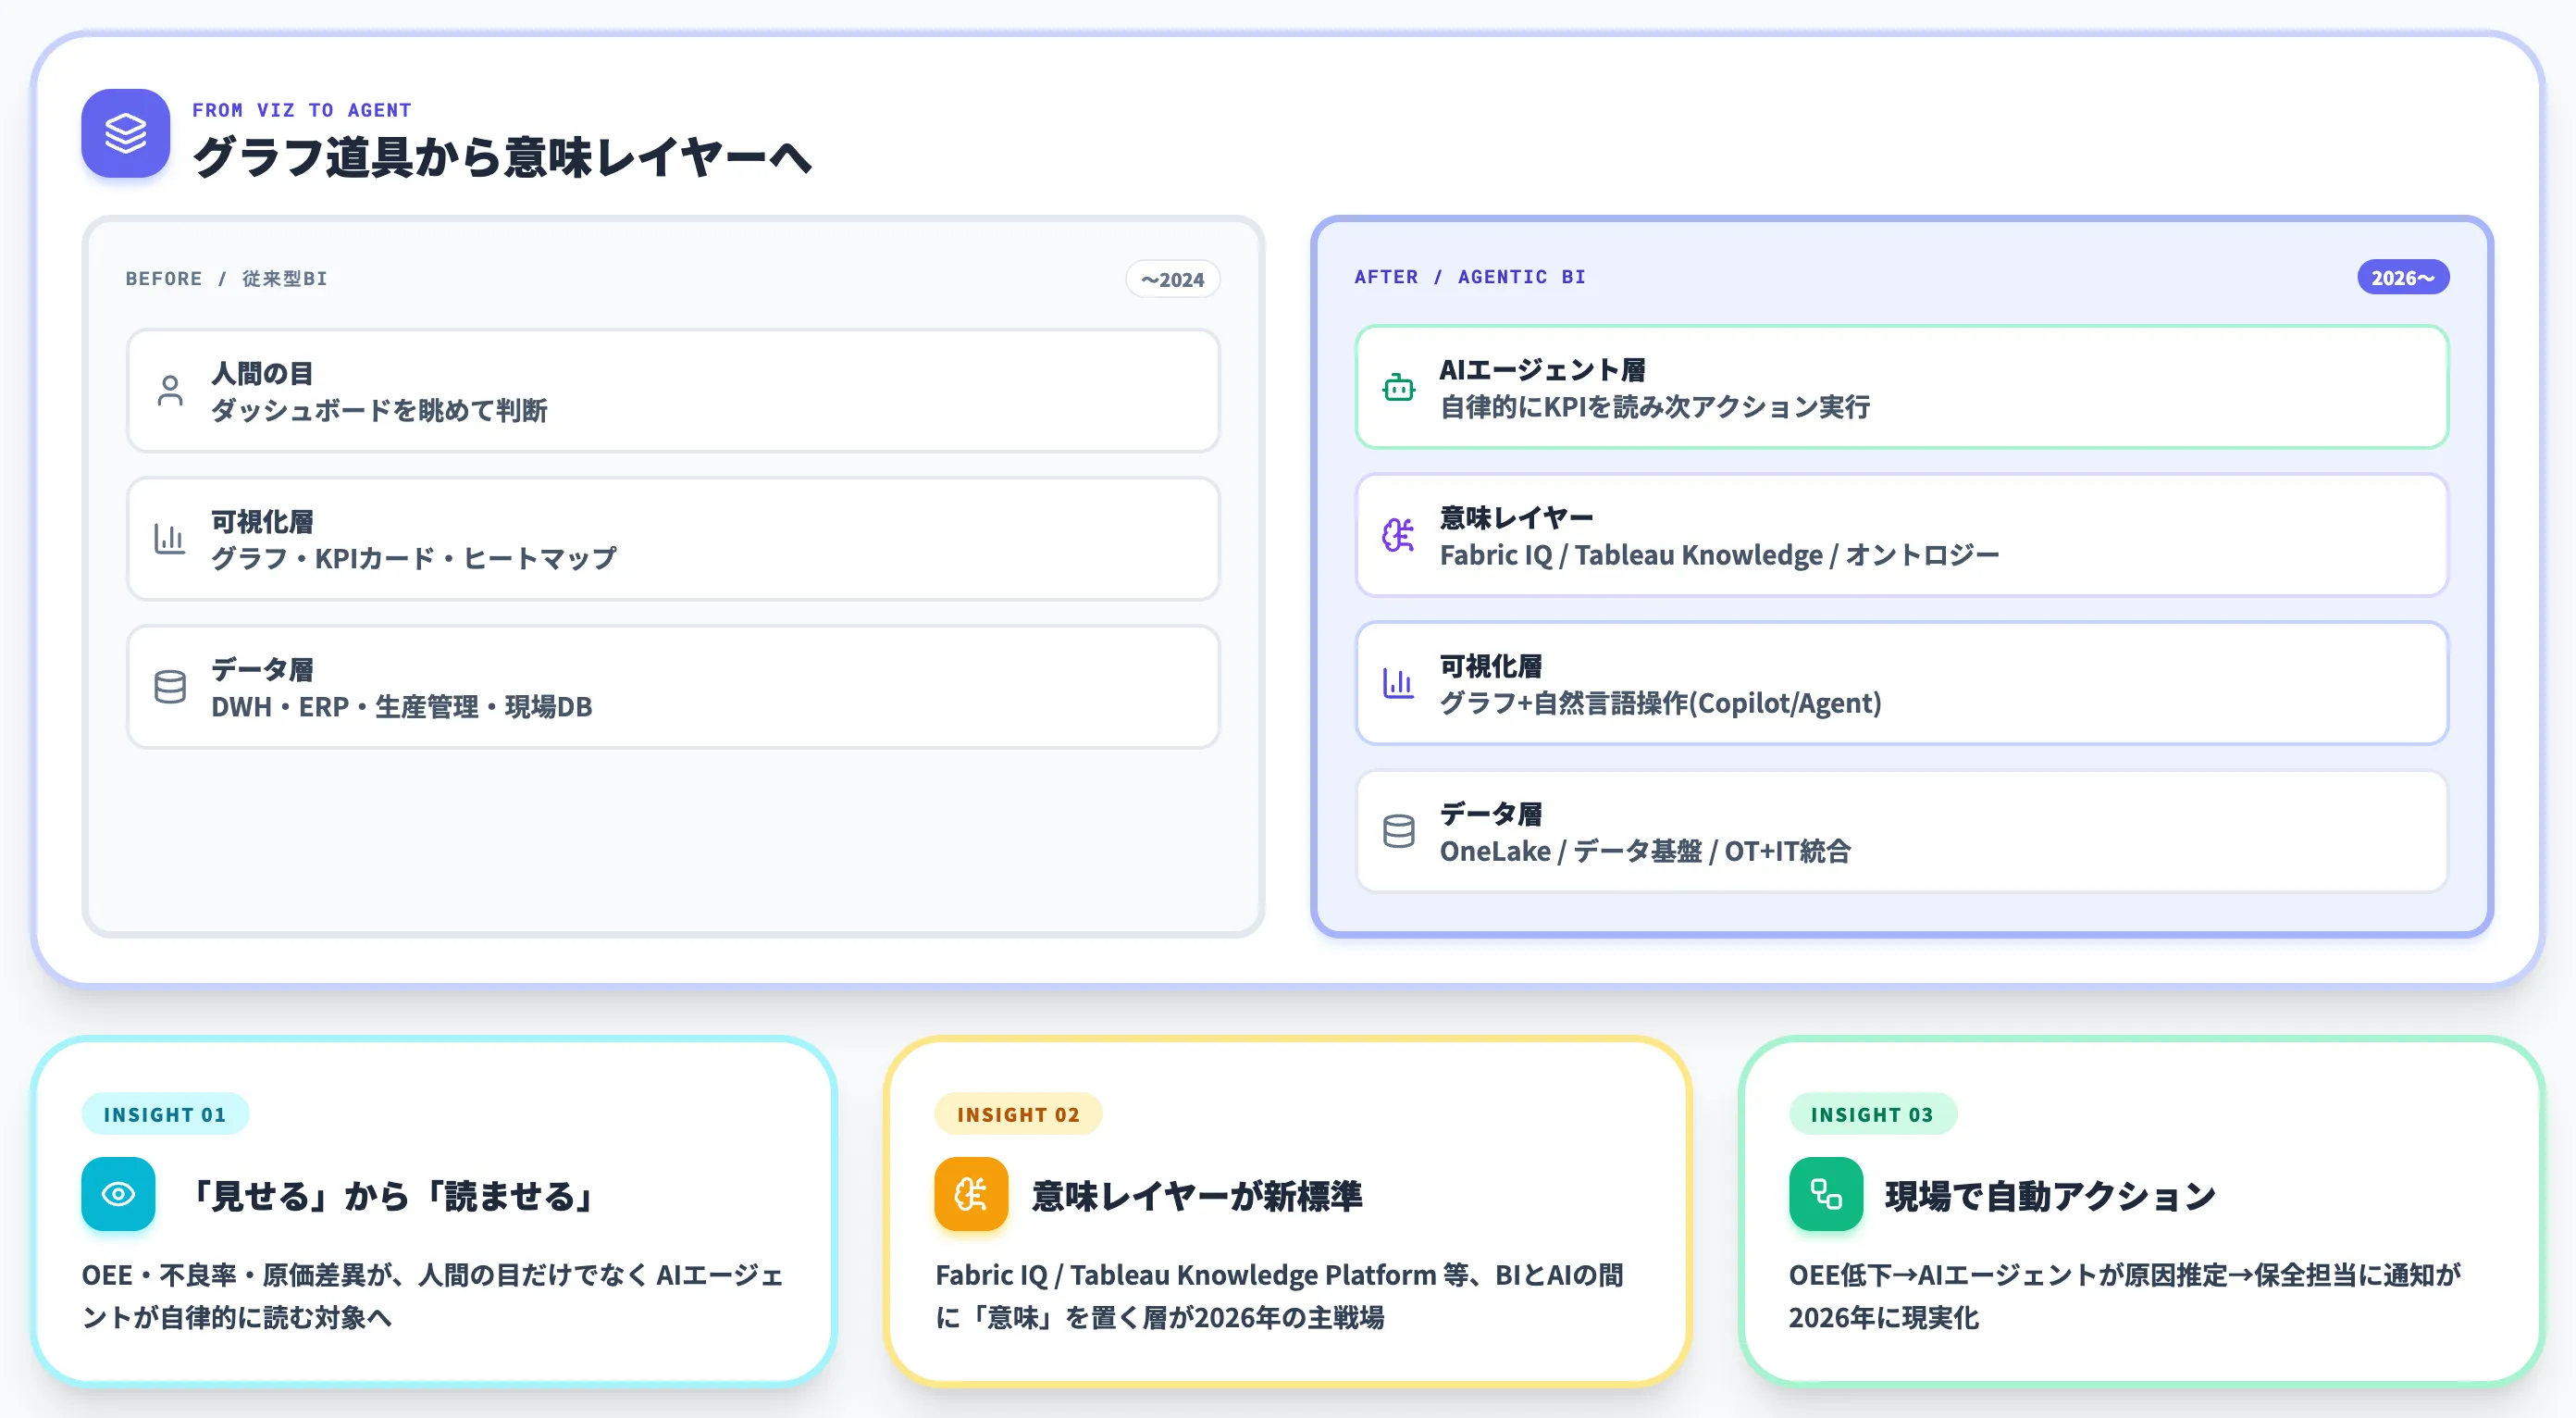
Task: Click text ダッシュボードを眺めて判断
Action: click(x=379, y=410)
